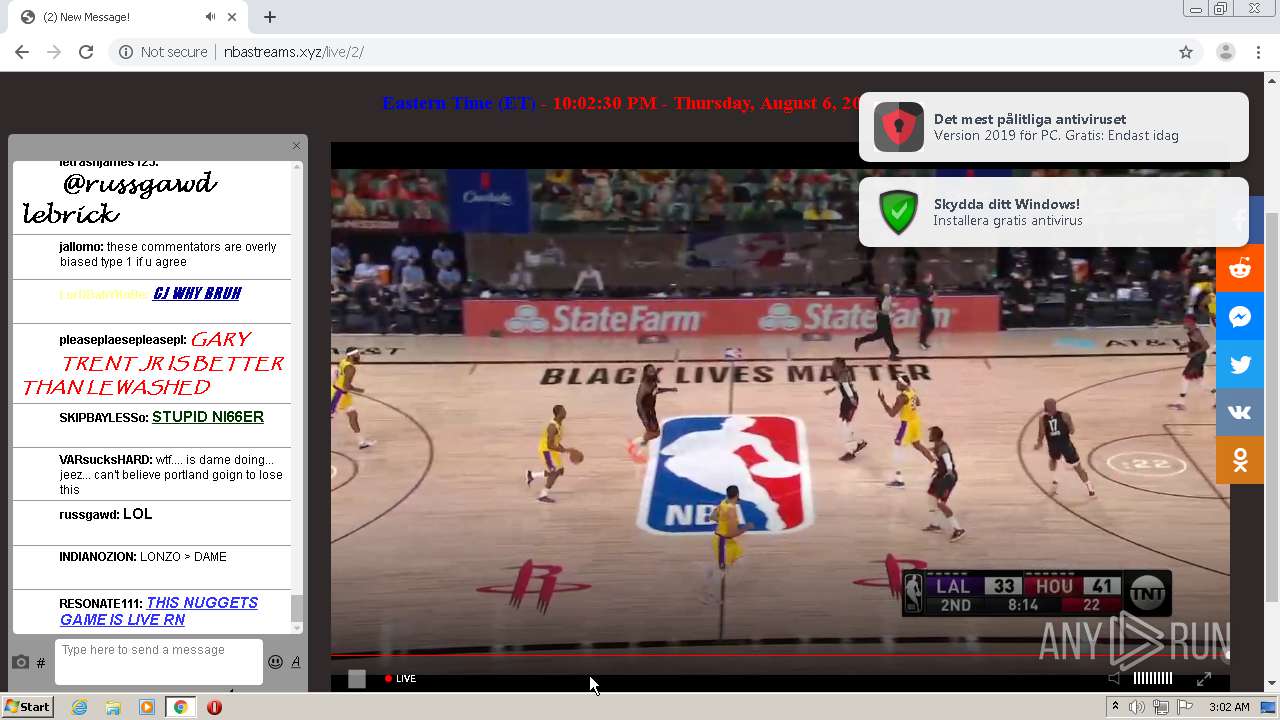
Task: Go back to the previous page
Action: click(x=22, y=52)
